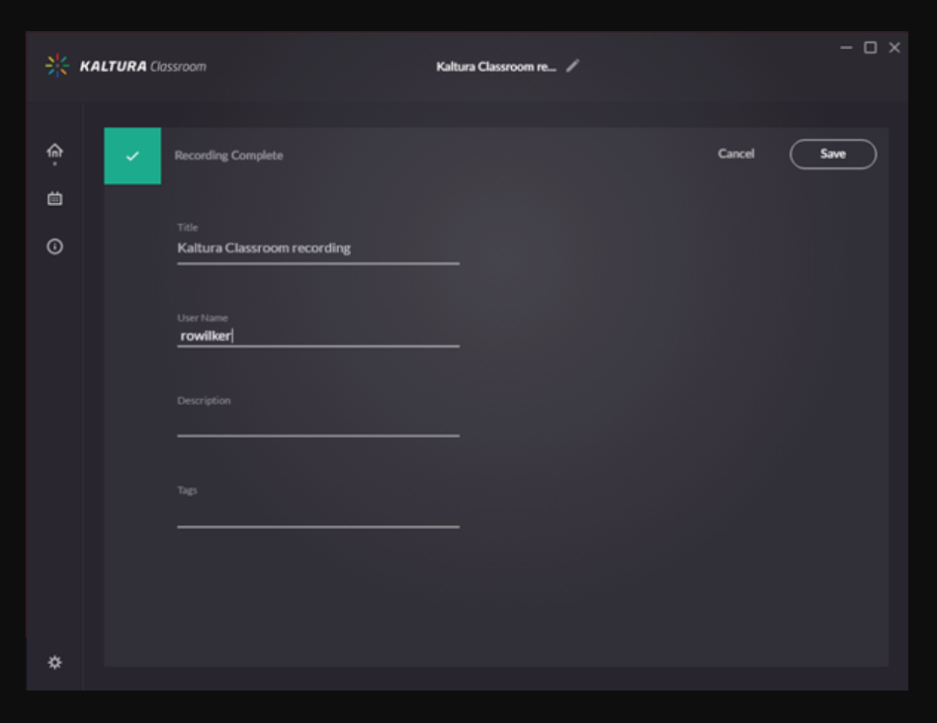Viewport: 937px width, 723px height.
Task: Click the User Name field containing rowilker
Action: coord(318,336)
